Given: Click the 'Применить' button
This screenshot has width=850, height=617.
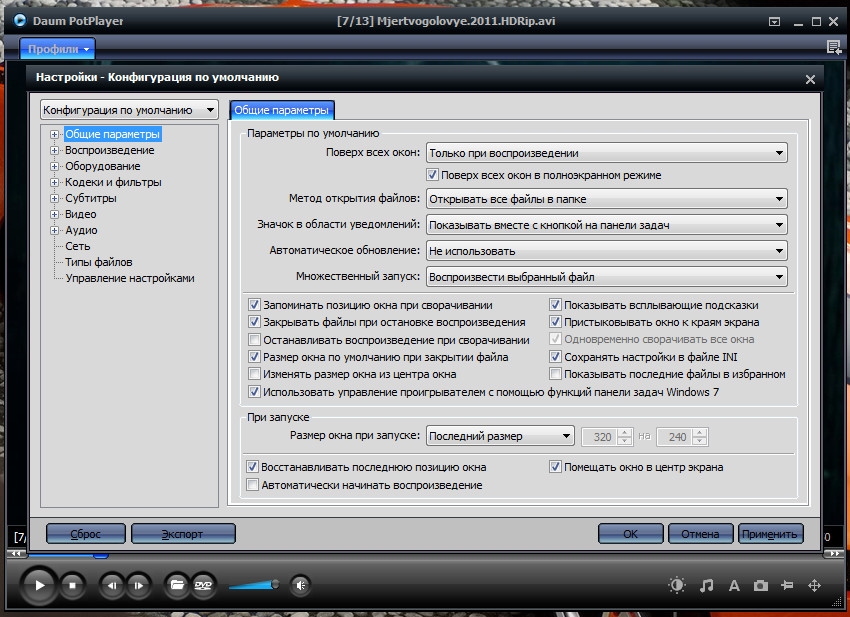Looking at the screenshot, I should pos(770,534).
